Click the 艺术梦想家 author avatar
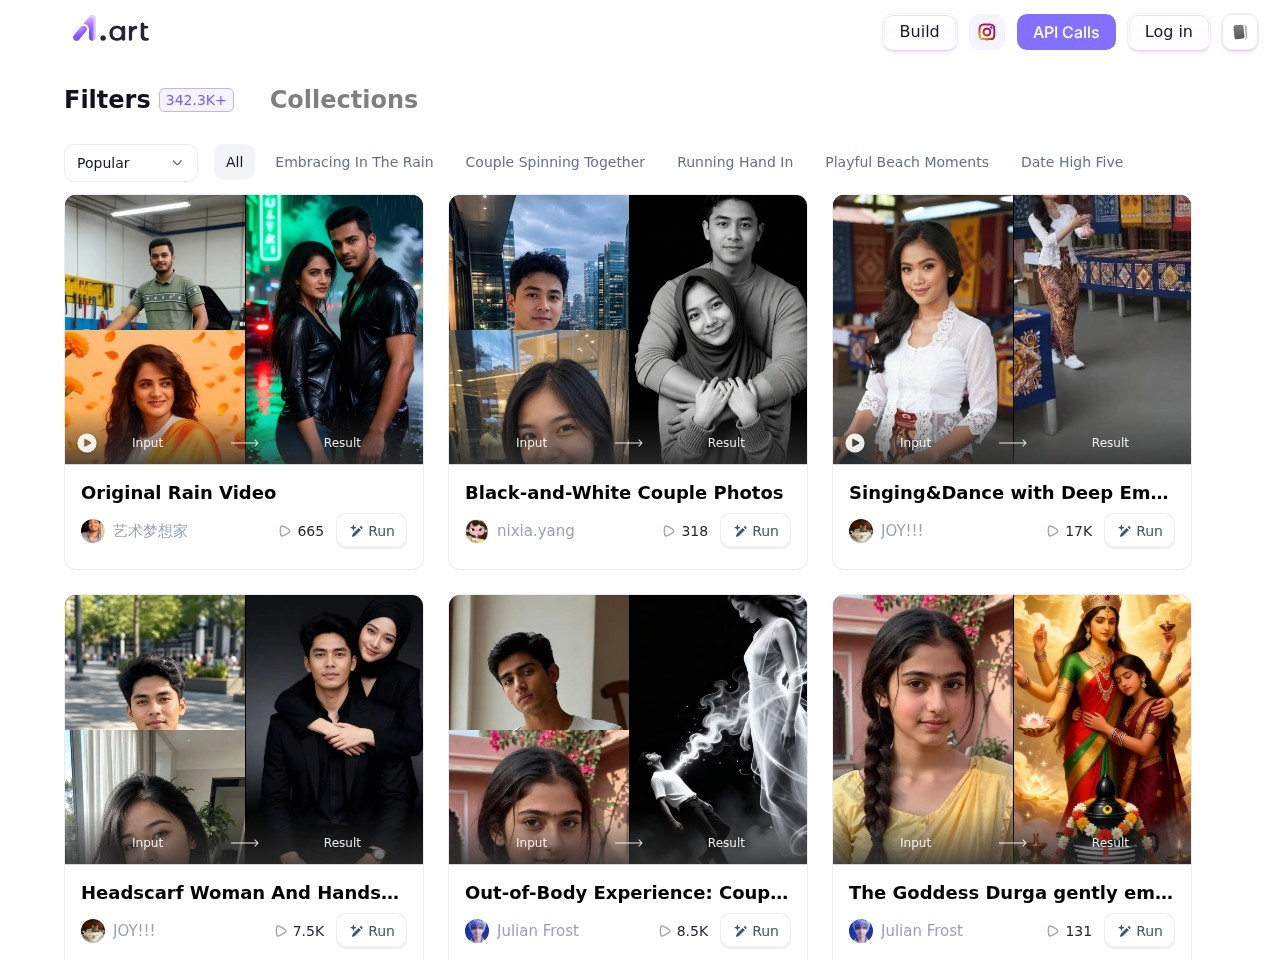The image size is (1280, 960). click(x=93, y=531)
